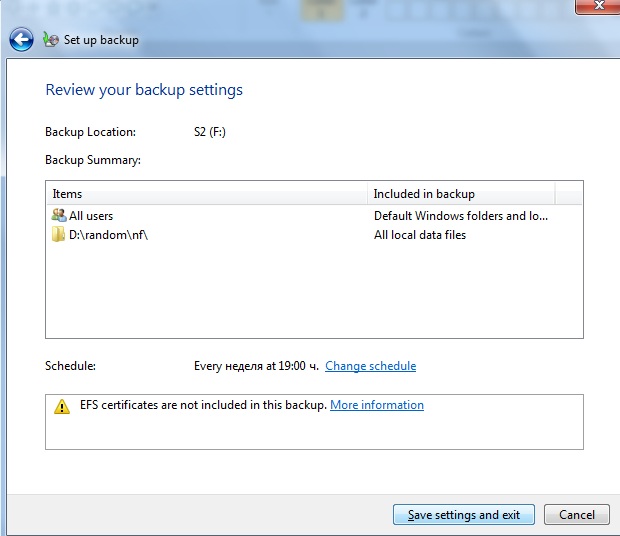Click the yellow EFS warning icon
620x536 pixels.
62,406
